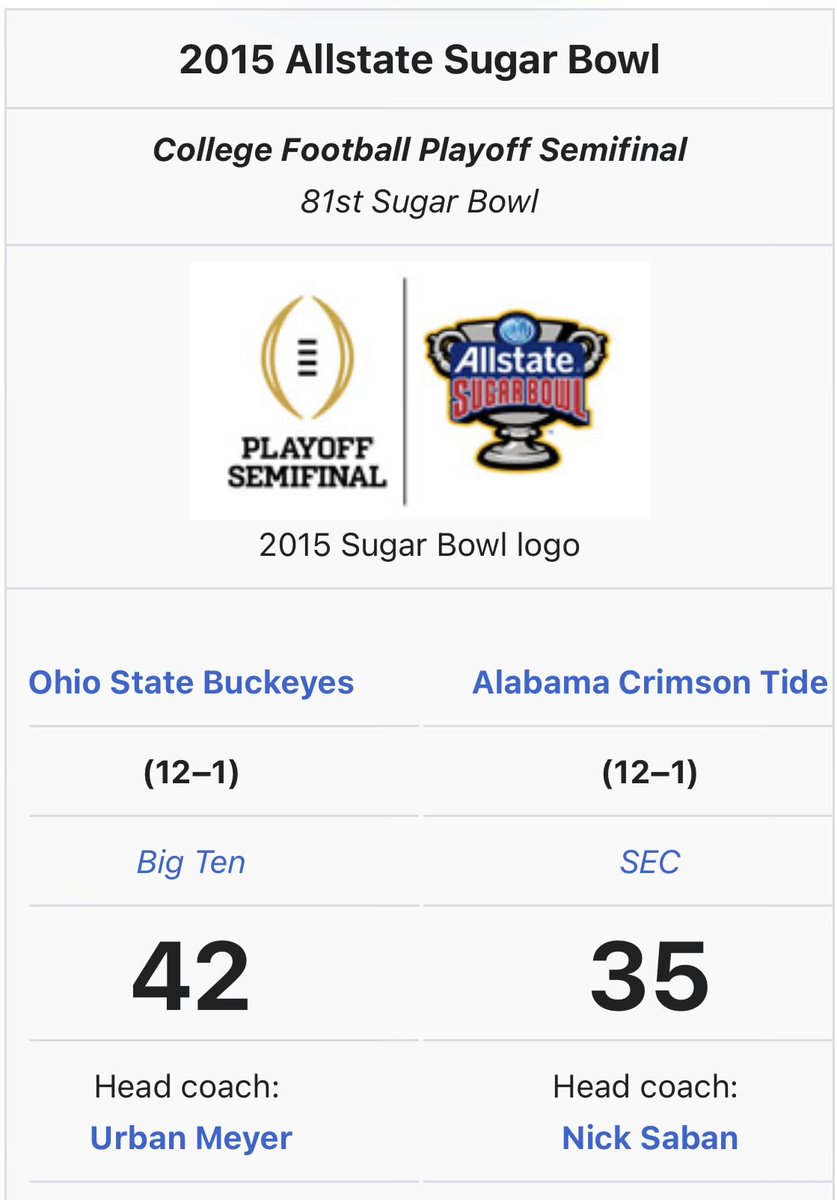The image size is (837, 1200).
Task: Click the Playoff Semifinal wordmark in the logo
Action: (x=307, y=462)
